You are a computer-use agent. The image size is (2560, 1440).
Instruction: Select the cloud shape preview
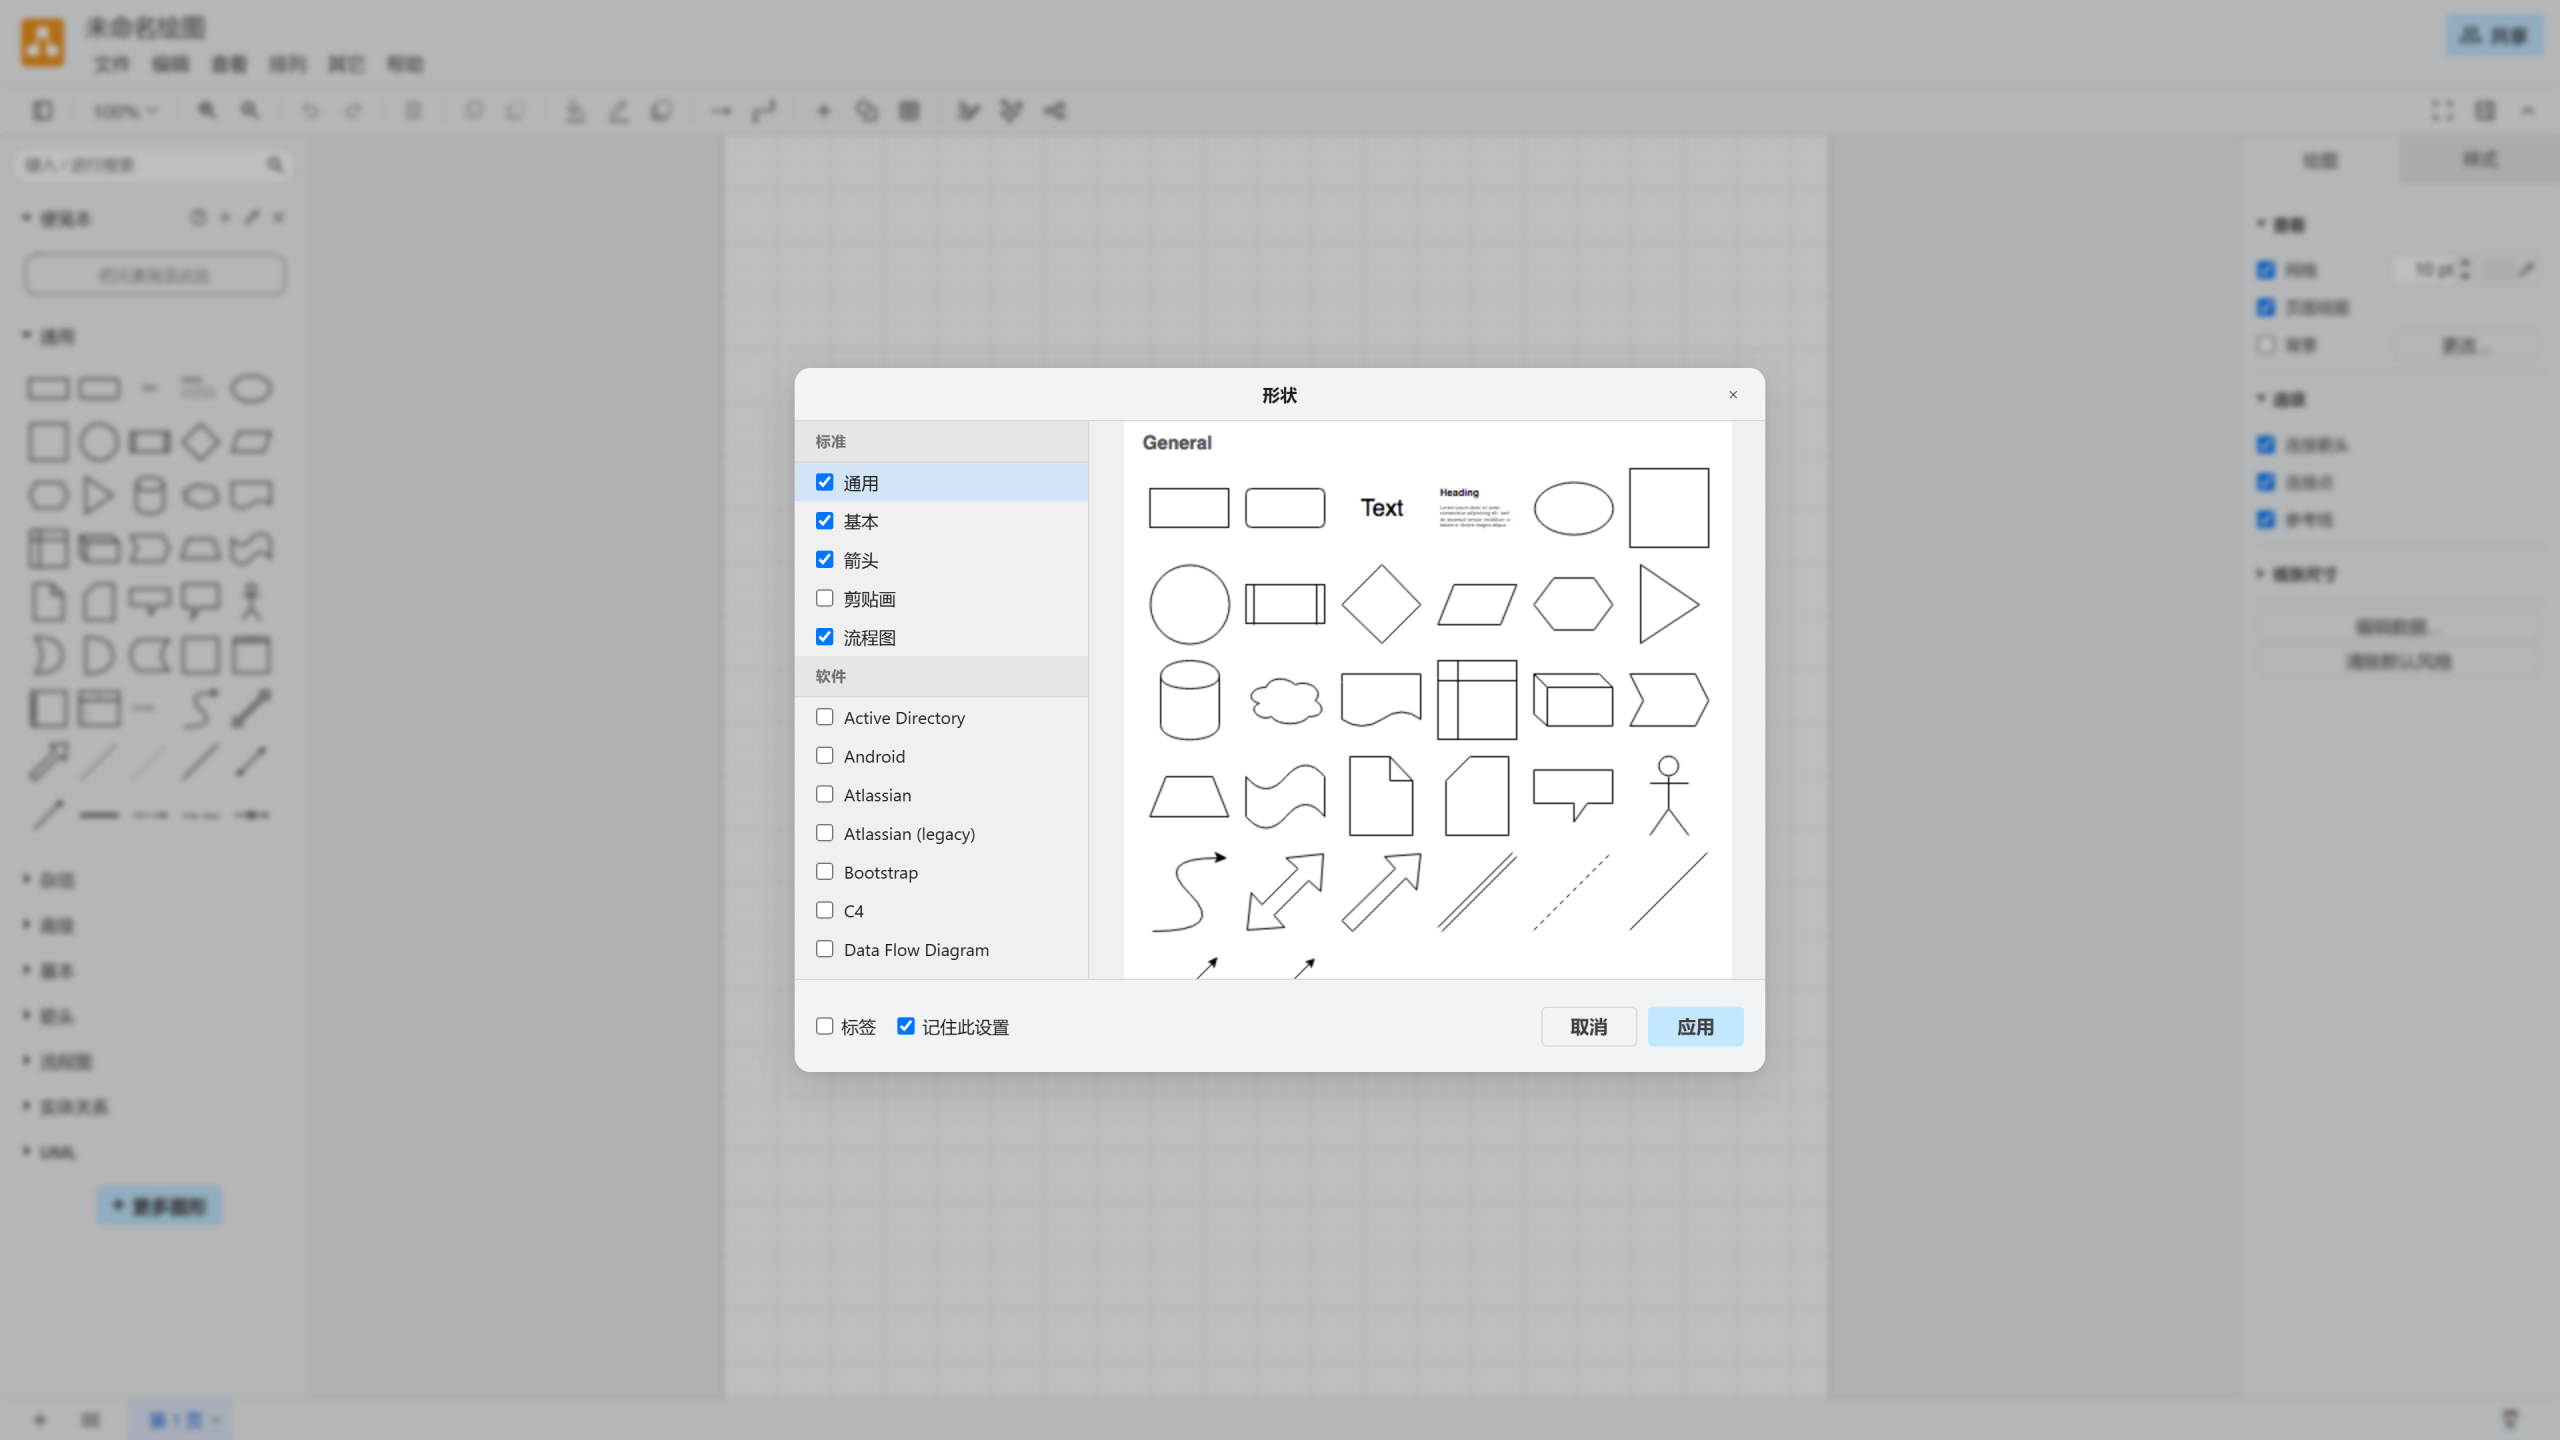click(x=1285, y=700)
